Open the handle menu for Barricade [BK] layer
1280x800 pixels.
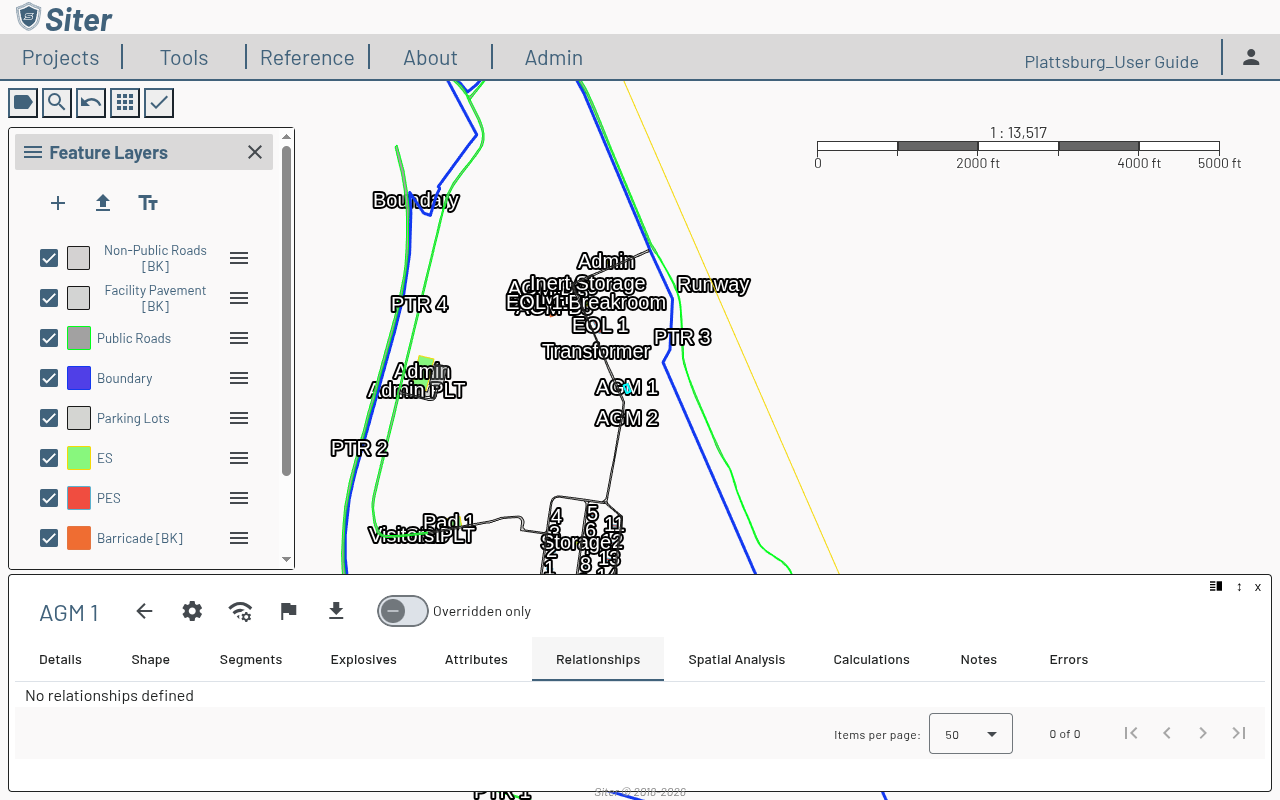tap(239, 538)
